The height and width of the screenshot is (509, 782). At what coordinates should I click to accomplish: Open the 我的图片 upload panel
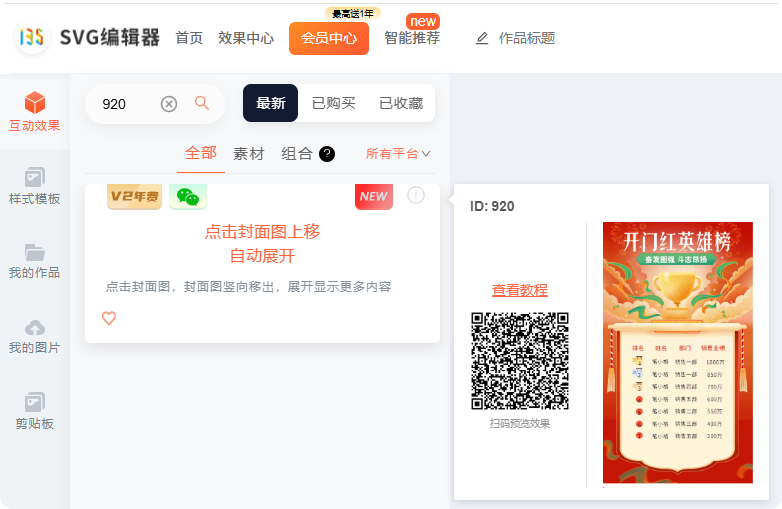[34, 337]
